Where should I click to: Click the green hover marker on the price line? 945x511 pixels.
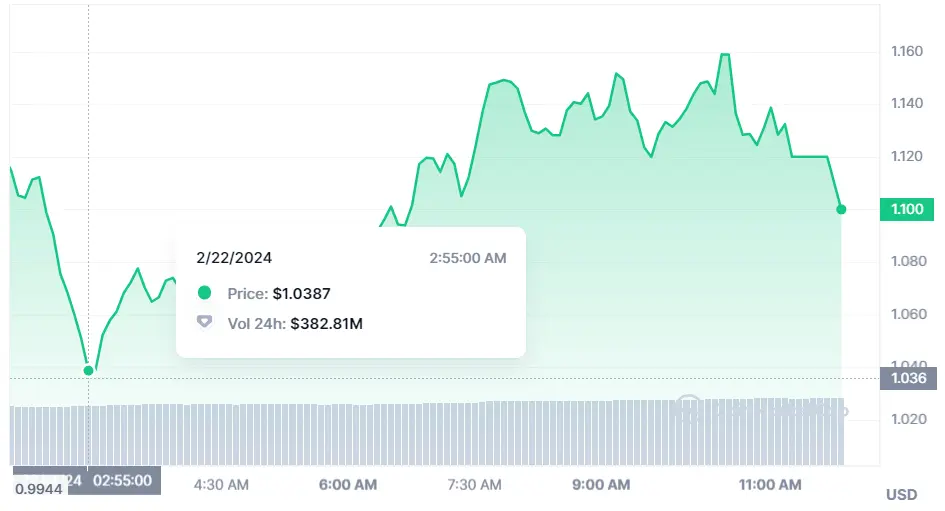88,371
